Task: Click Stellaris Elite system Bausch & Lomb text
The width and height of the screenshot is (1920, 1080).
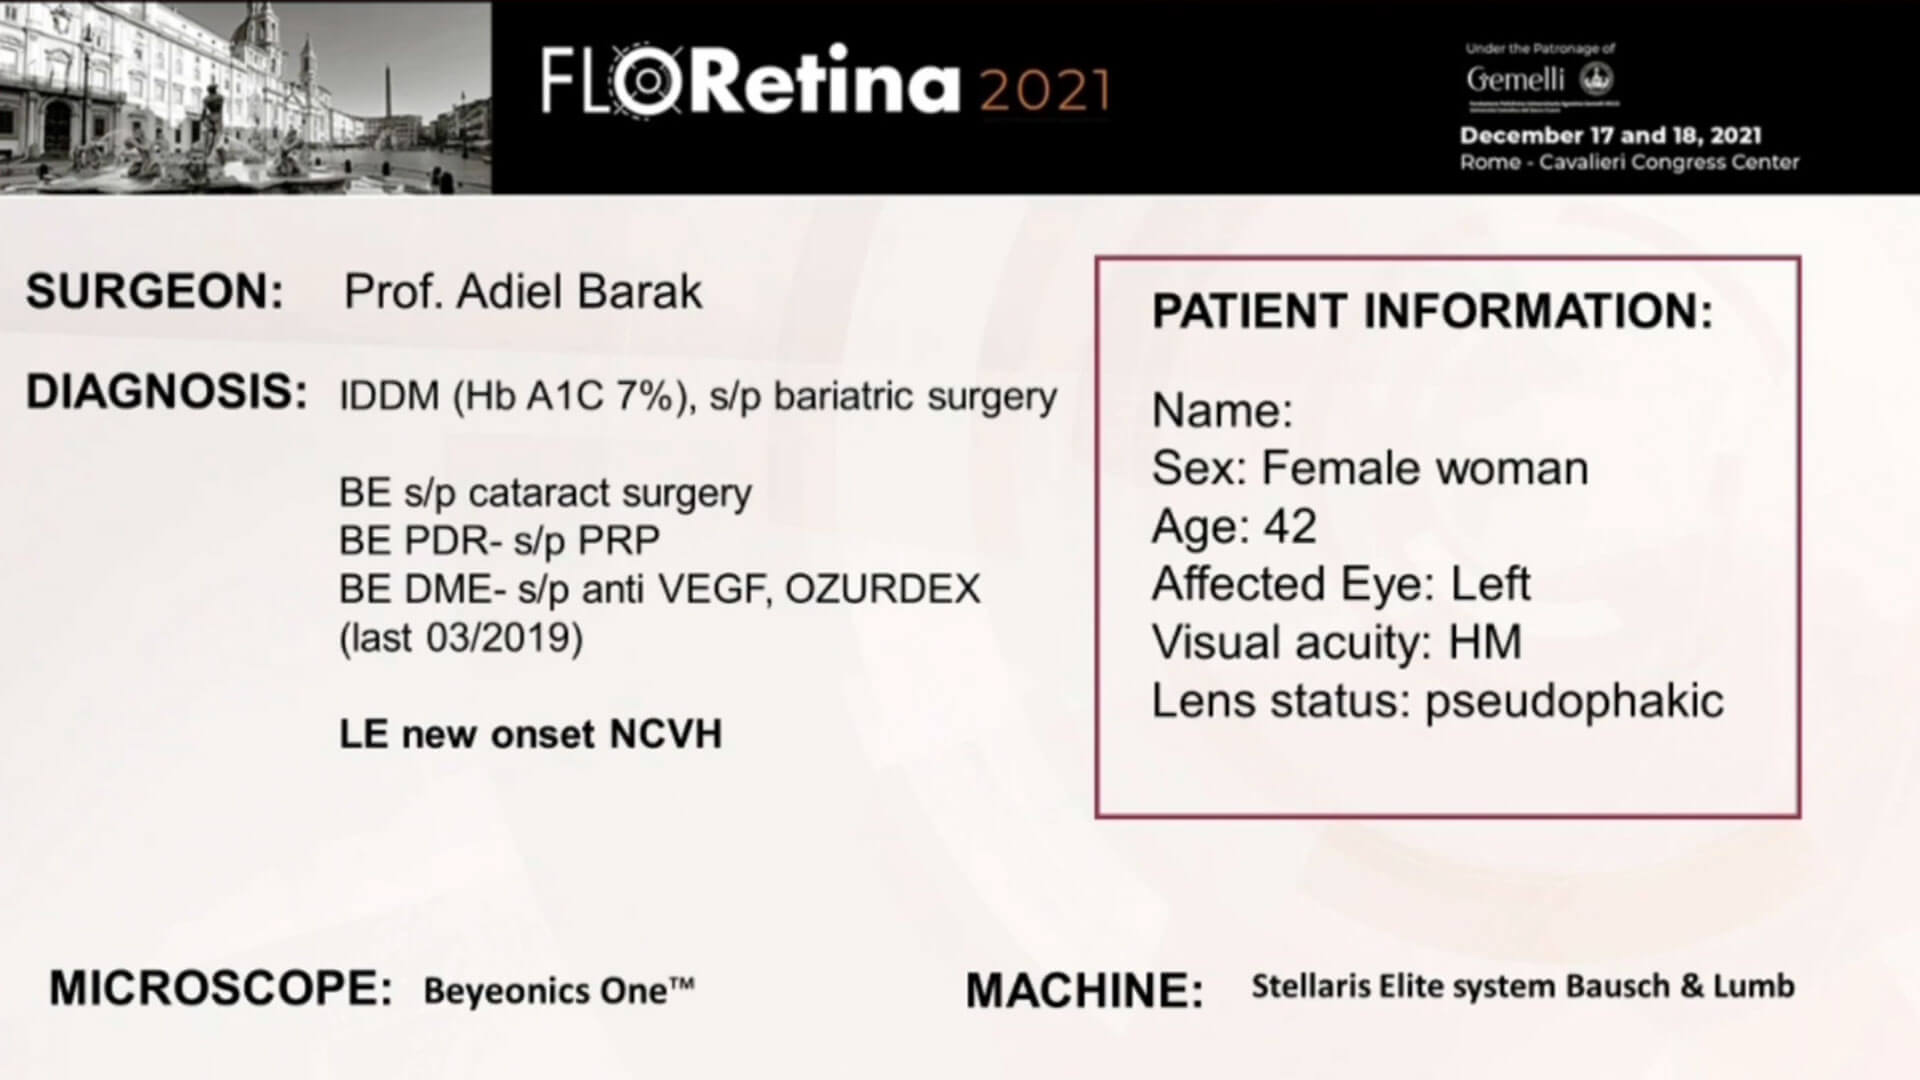Action: pyautogui.click(x=1523, y=986)
